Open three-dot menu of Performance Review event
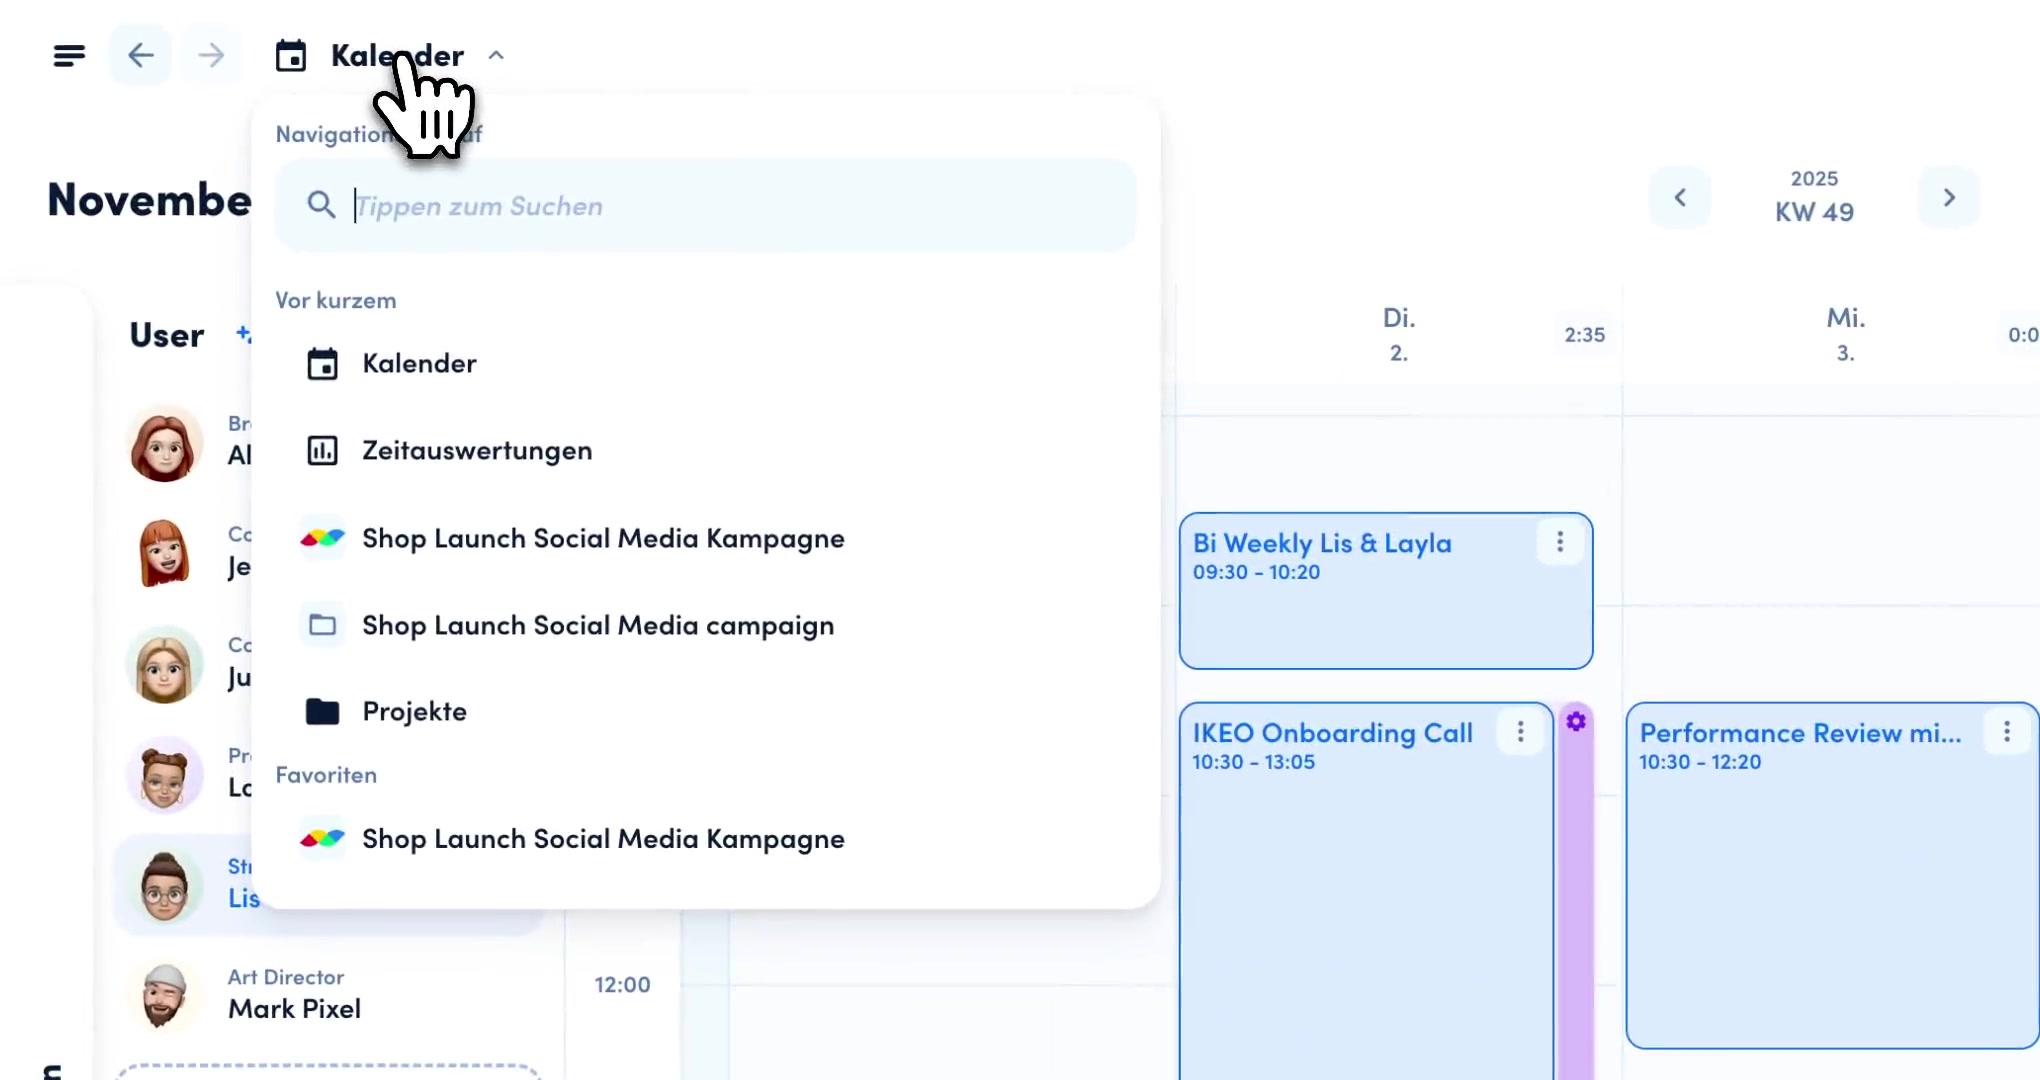Image resolution: width=2040 pixels, height=1080 pixels. pos(2007,732)
